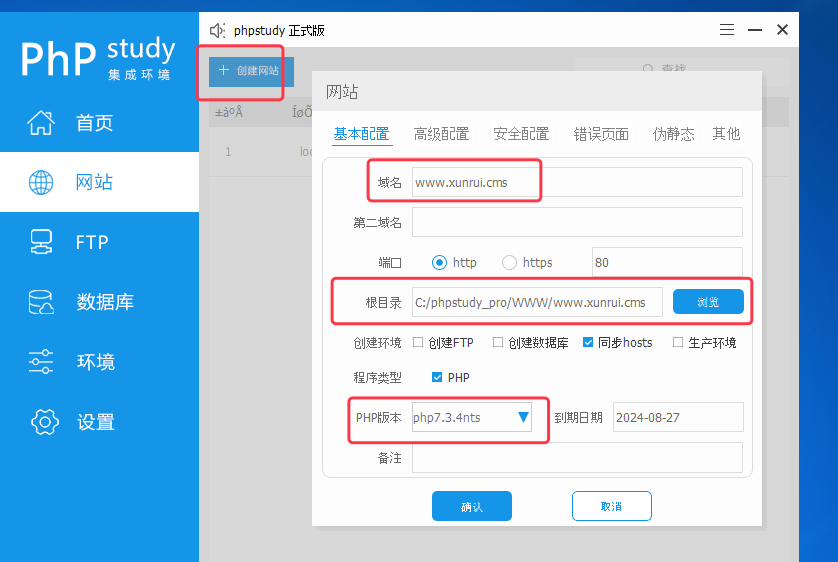Switch to 伪静态 tab
The image size is (838, 562).
[x=673, y=134]
